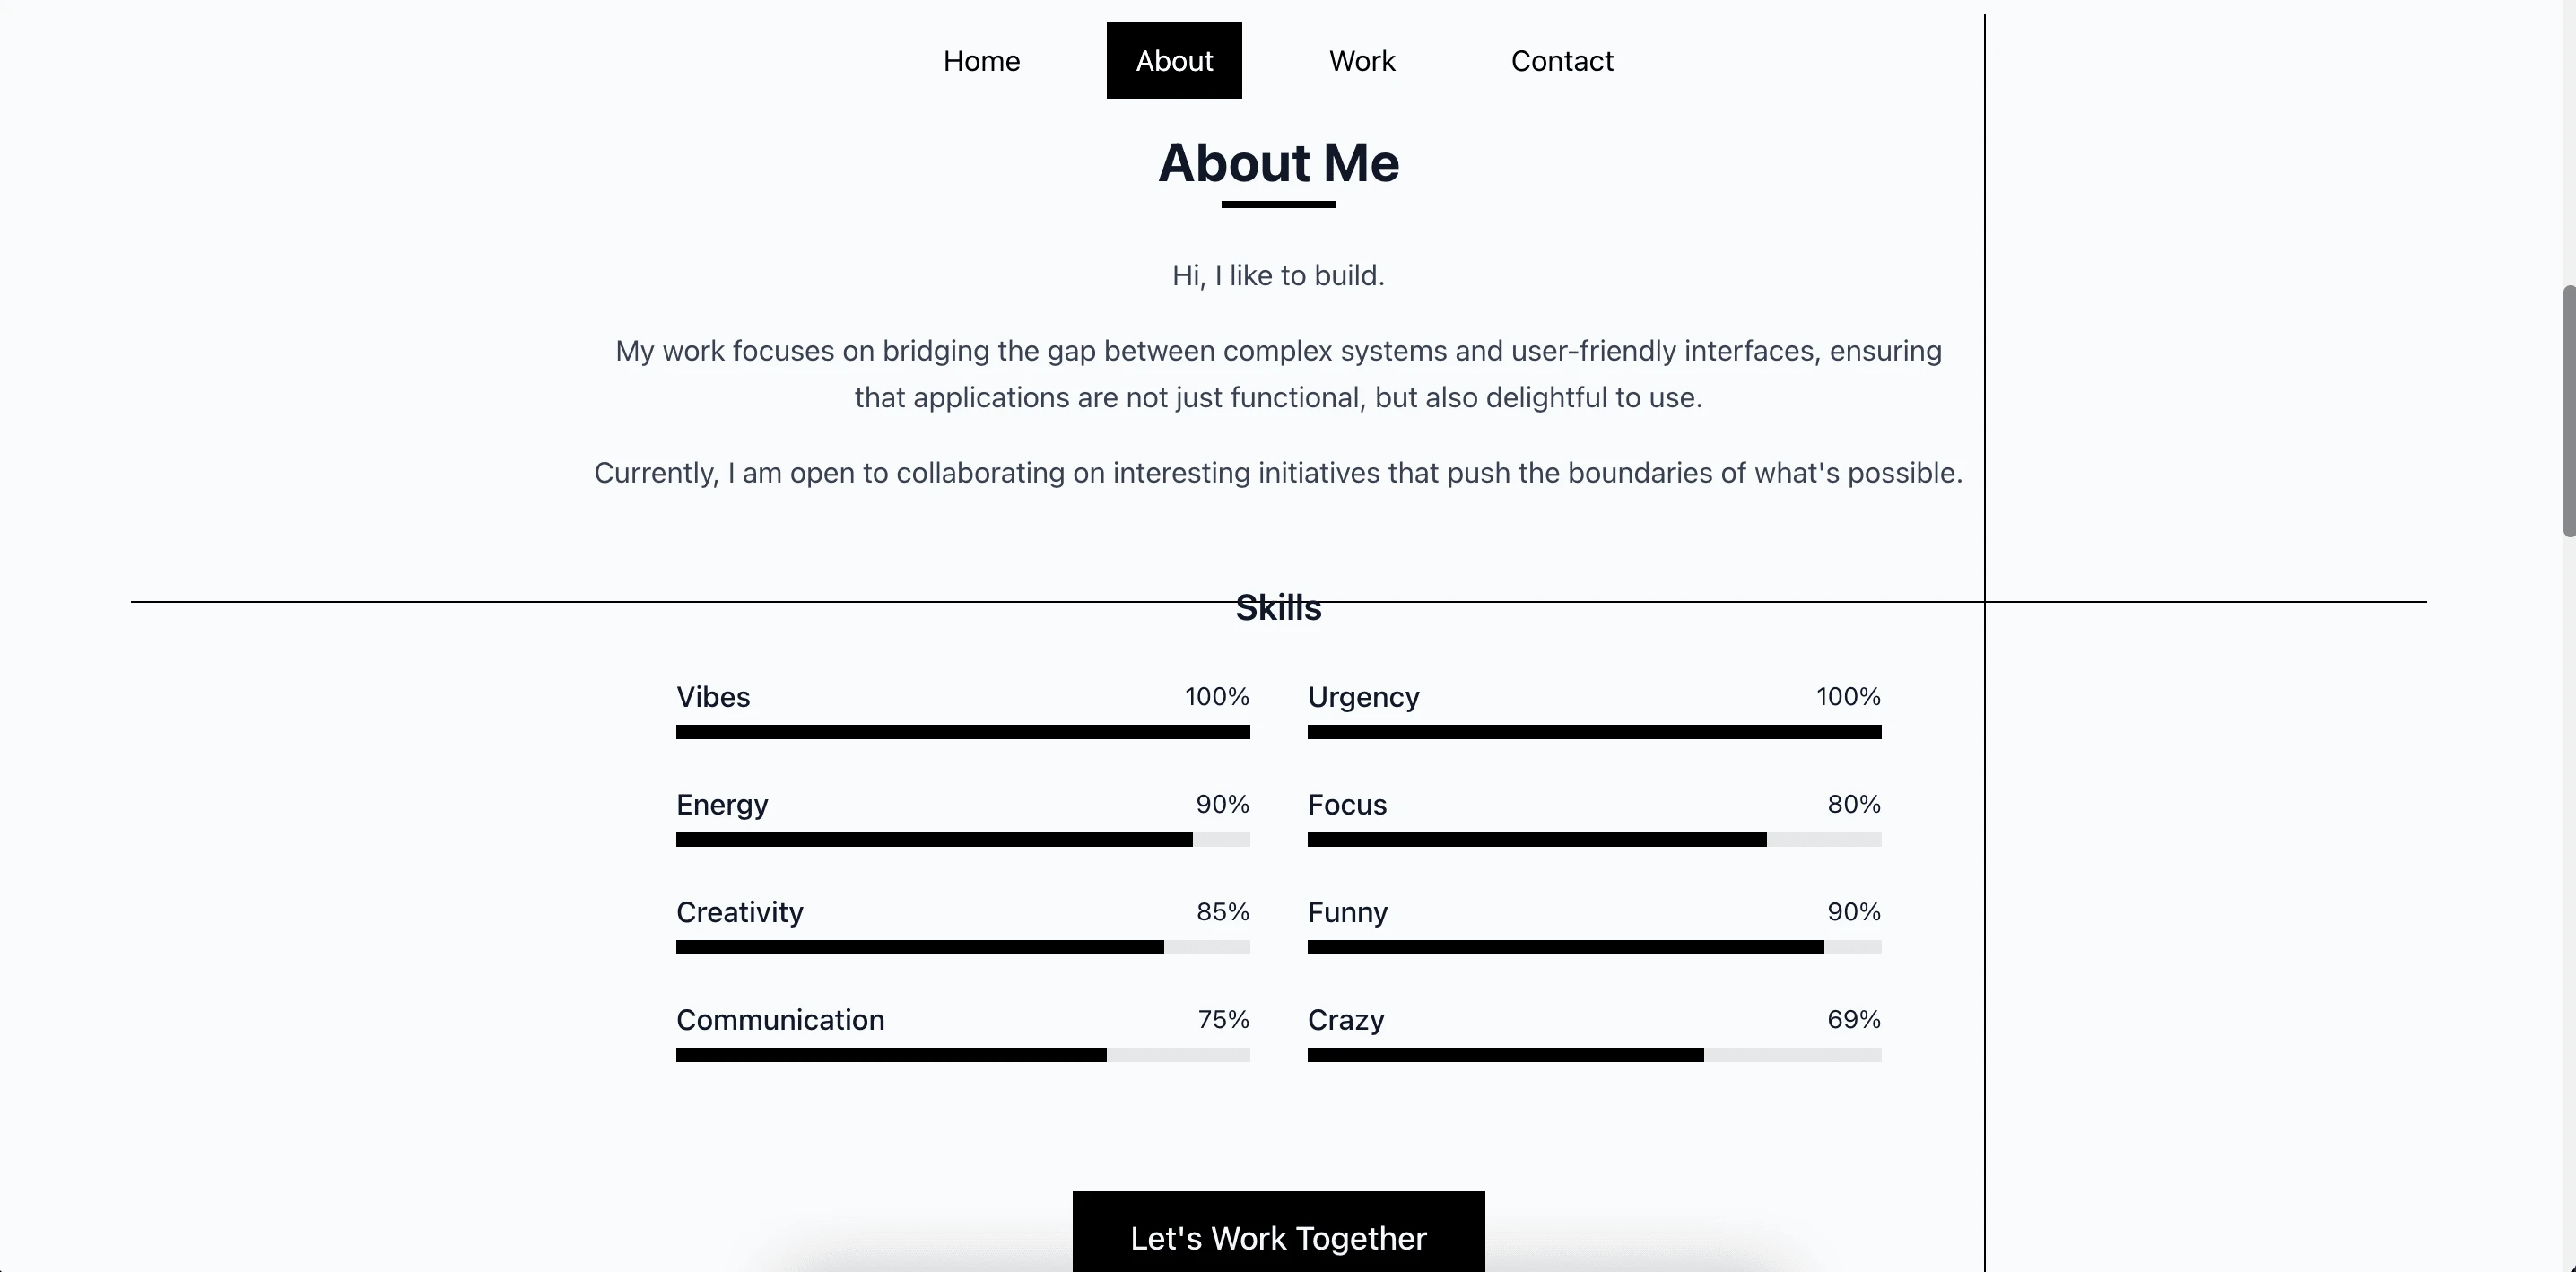Click the Creativity skill label
Viewport: 2576px width, 1272px height.
pyautogui.click(x=739, y=912)
